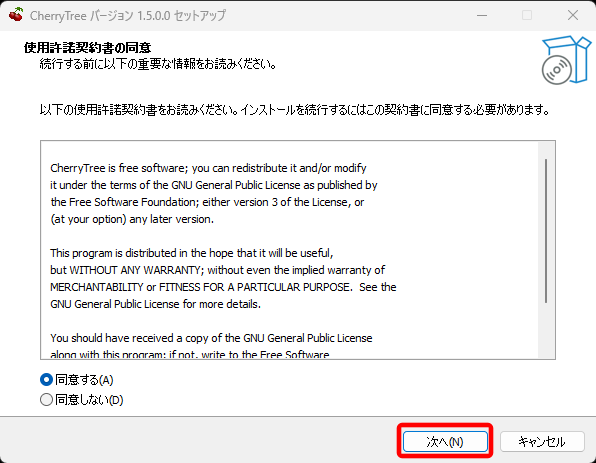Click the line "it under the terms of the GNU"
The image size is (596, 463).
(x=214, y=185)
